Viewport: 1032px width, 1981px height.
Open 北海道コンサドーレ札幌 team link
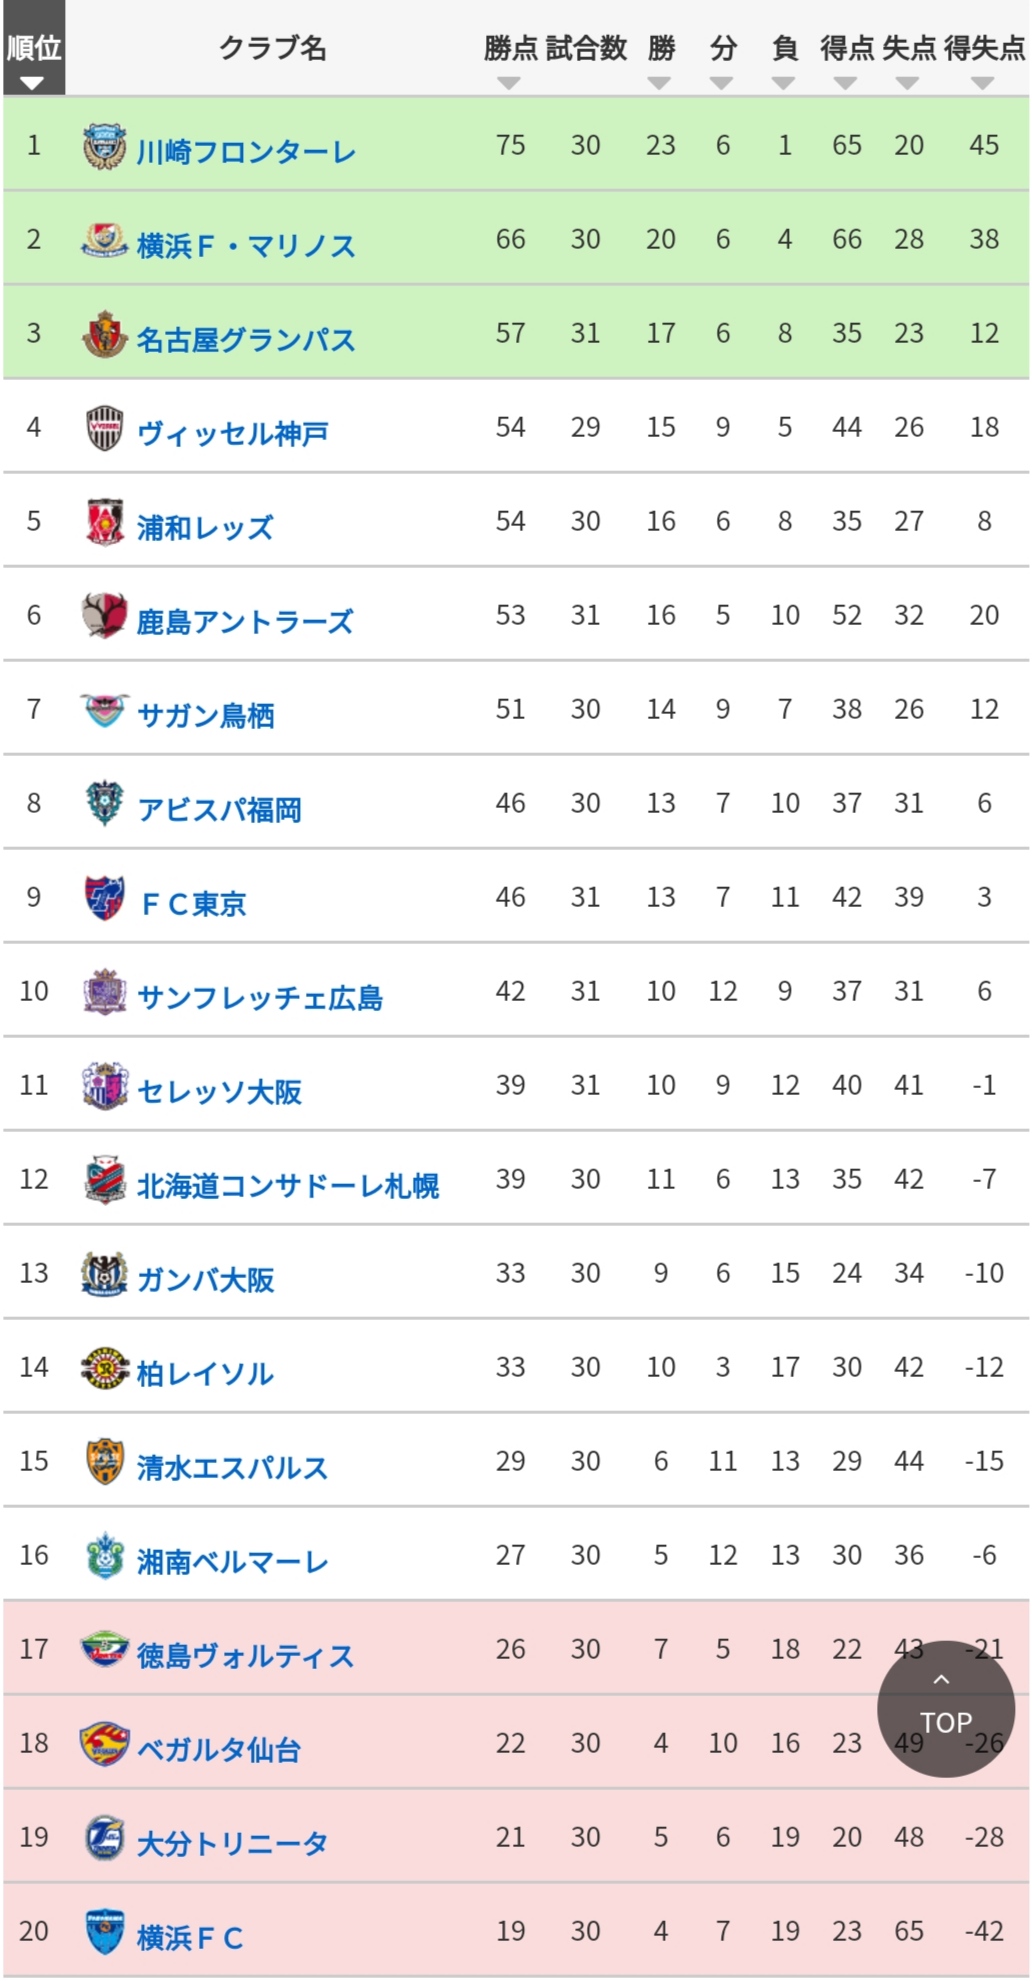tap(288, 1186)
